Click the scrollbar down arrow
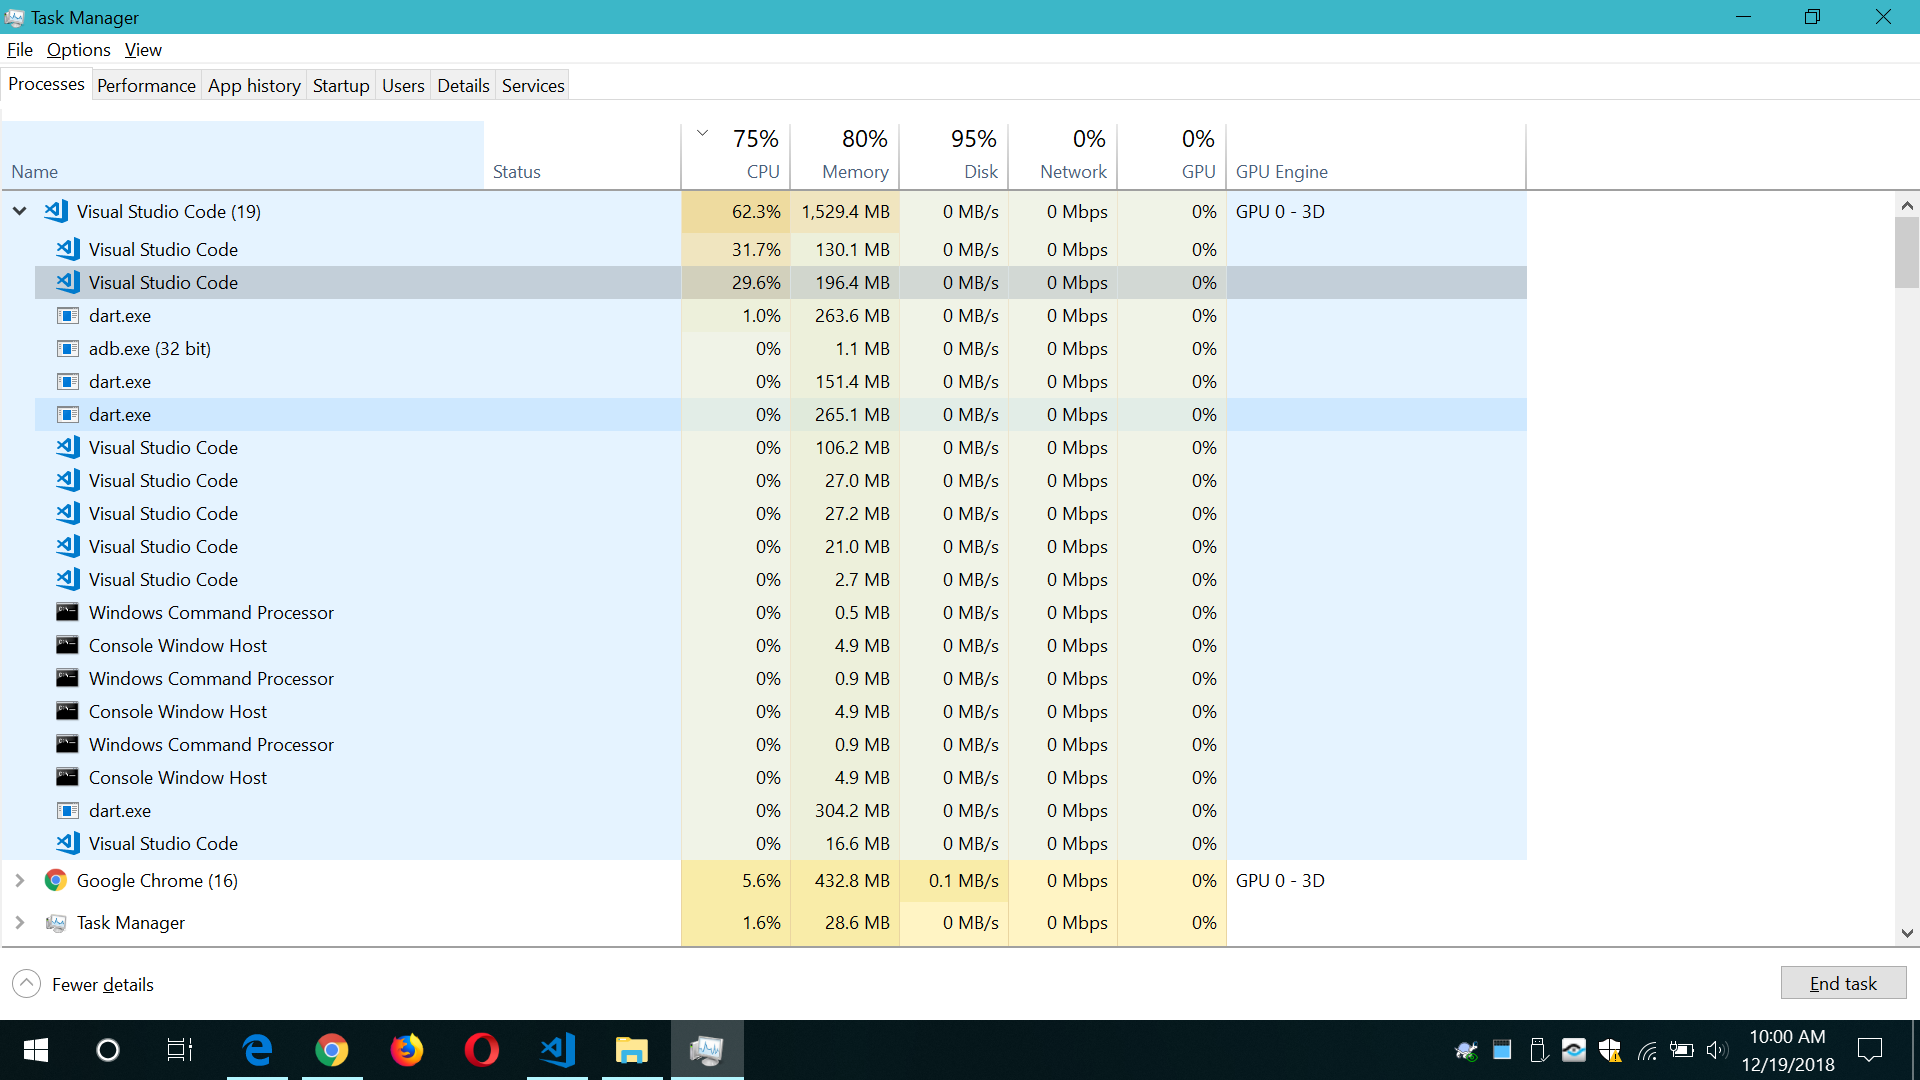The width and height of the screenshot is (1920, 1080). point(1907,933)
